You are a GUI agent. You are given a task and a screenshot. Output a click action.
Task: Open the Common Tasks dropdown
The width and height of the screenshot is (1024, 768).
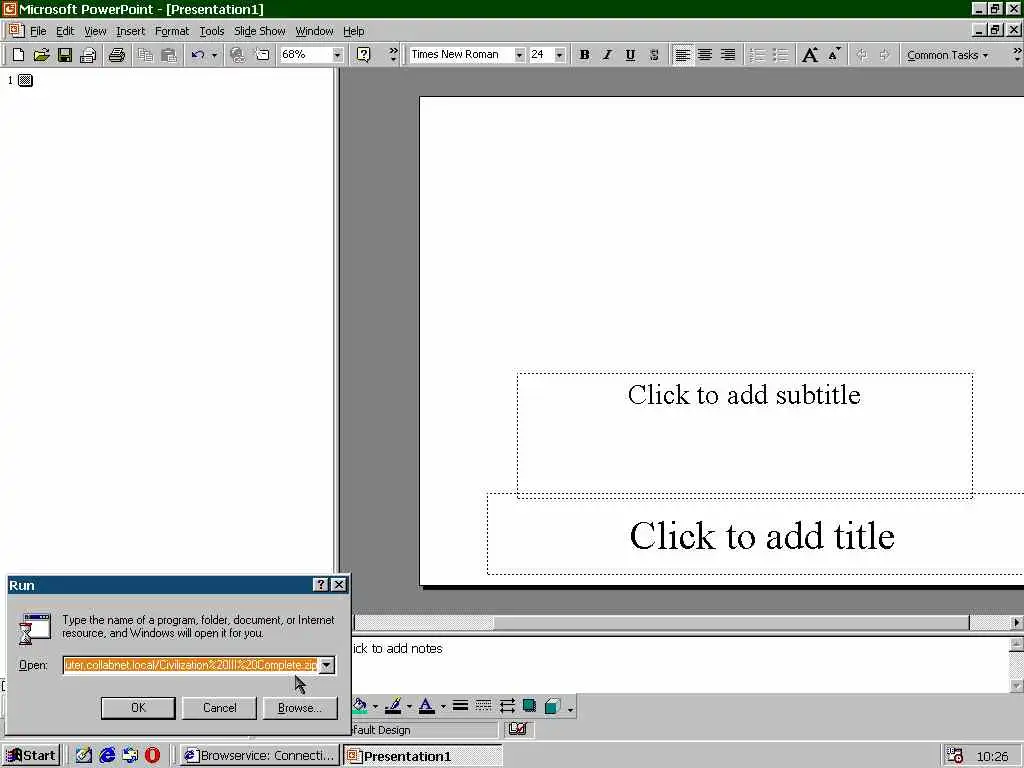(947, 56)
